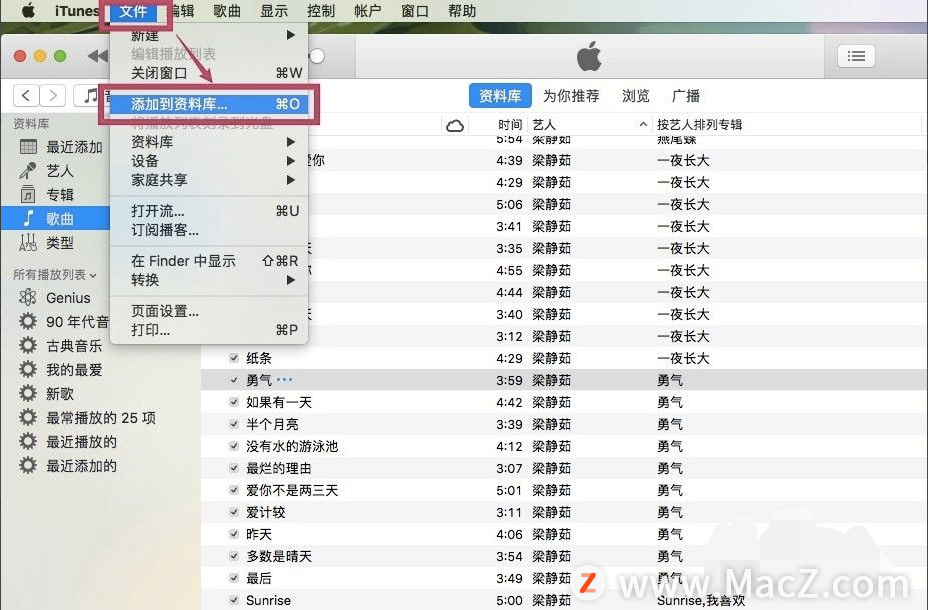
Task: Click the rewind playback button
Action: 98,56
